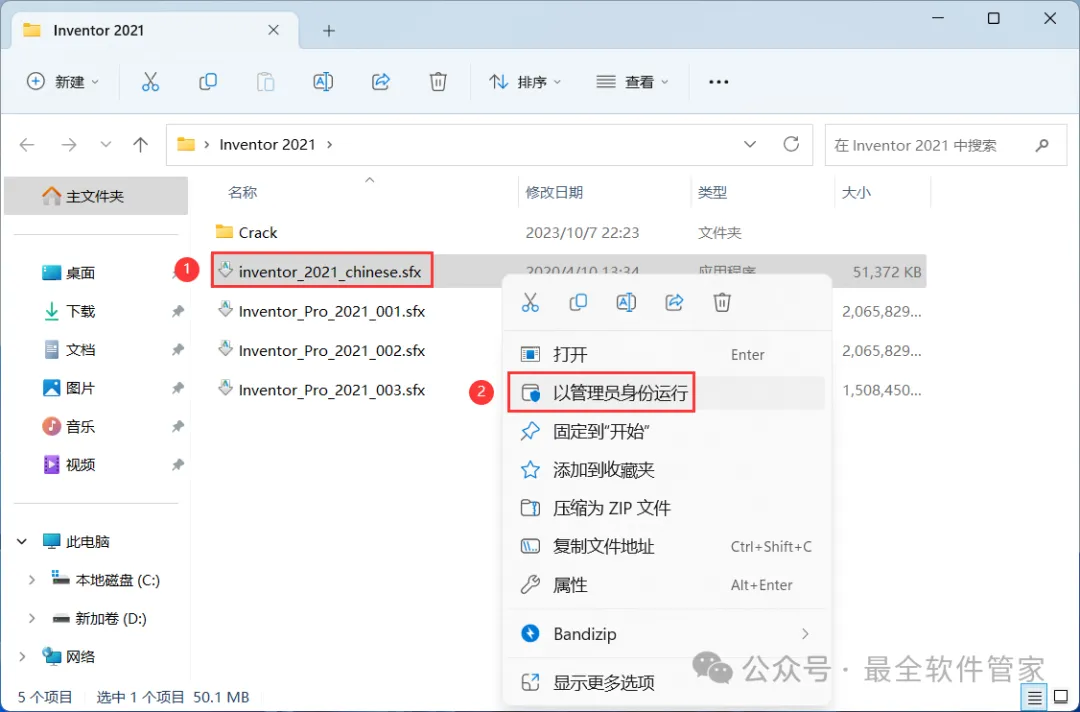Switch to details view in the status bar
1080x712 pixels.
click(x=1035, y=698)
